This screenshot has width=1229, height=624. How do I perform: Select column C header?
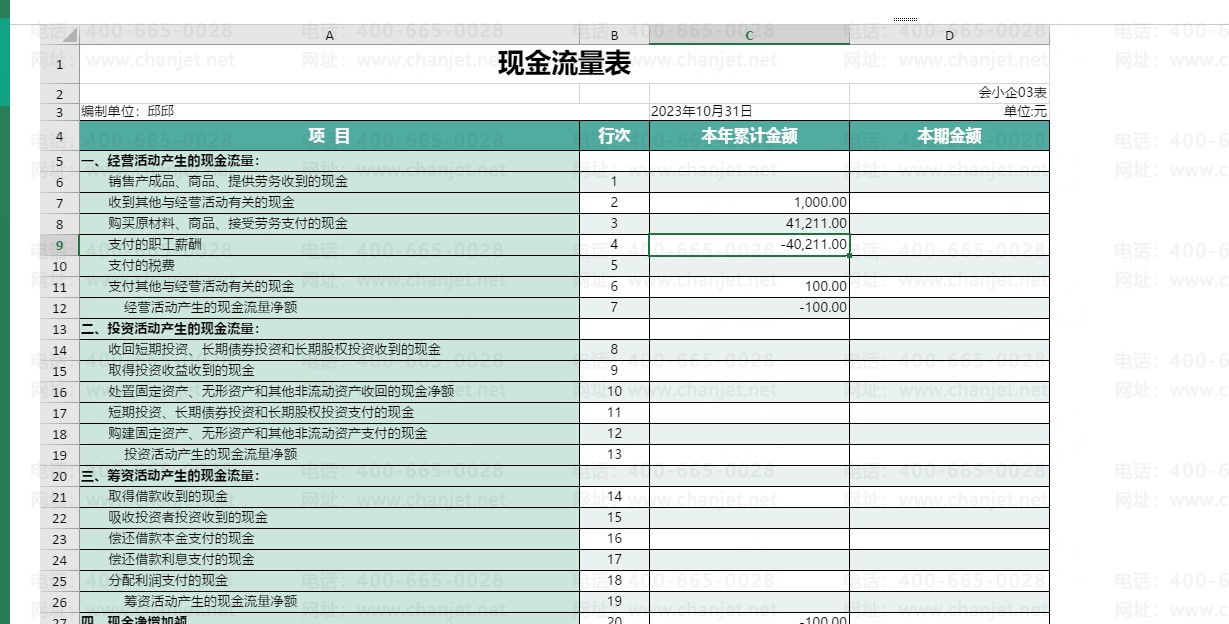click(749, 35)
